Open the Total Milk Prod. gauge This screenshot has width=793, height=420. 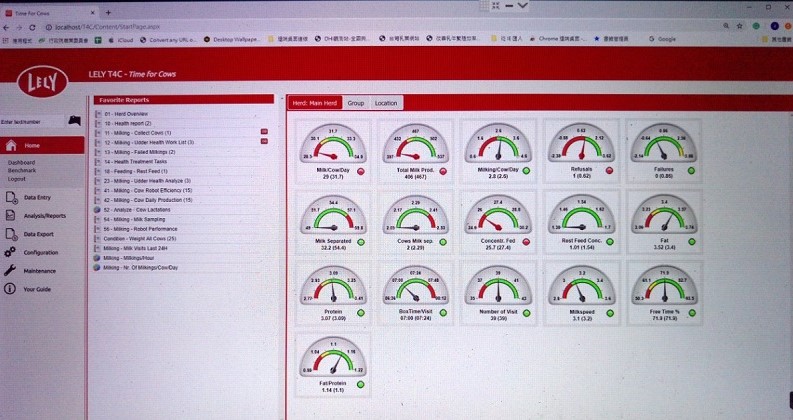click(415, 151)
